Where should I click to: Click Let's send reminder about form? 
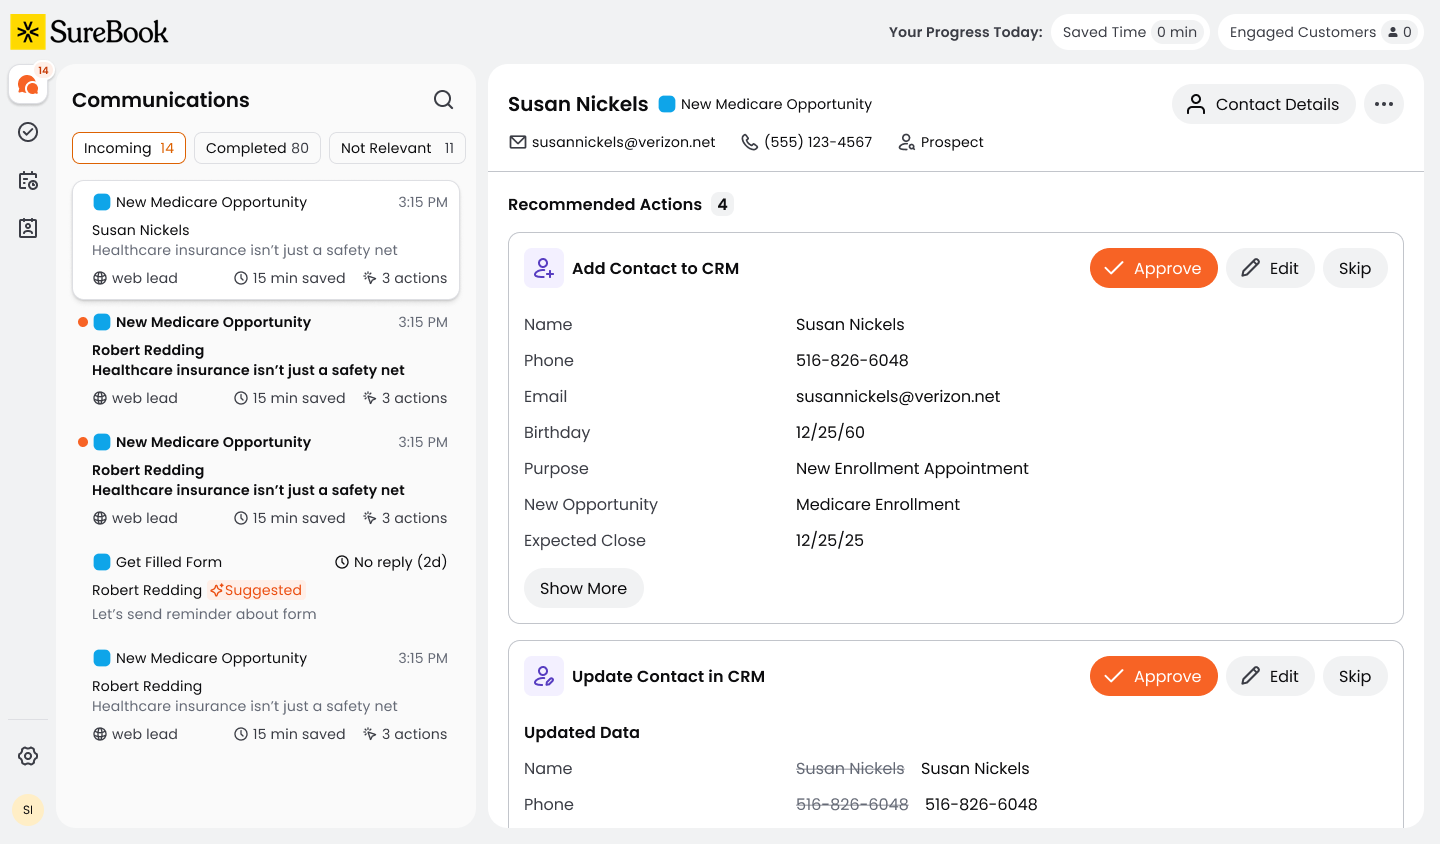(x=204, y=614)
